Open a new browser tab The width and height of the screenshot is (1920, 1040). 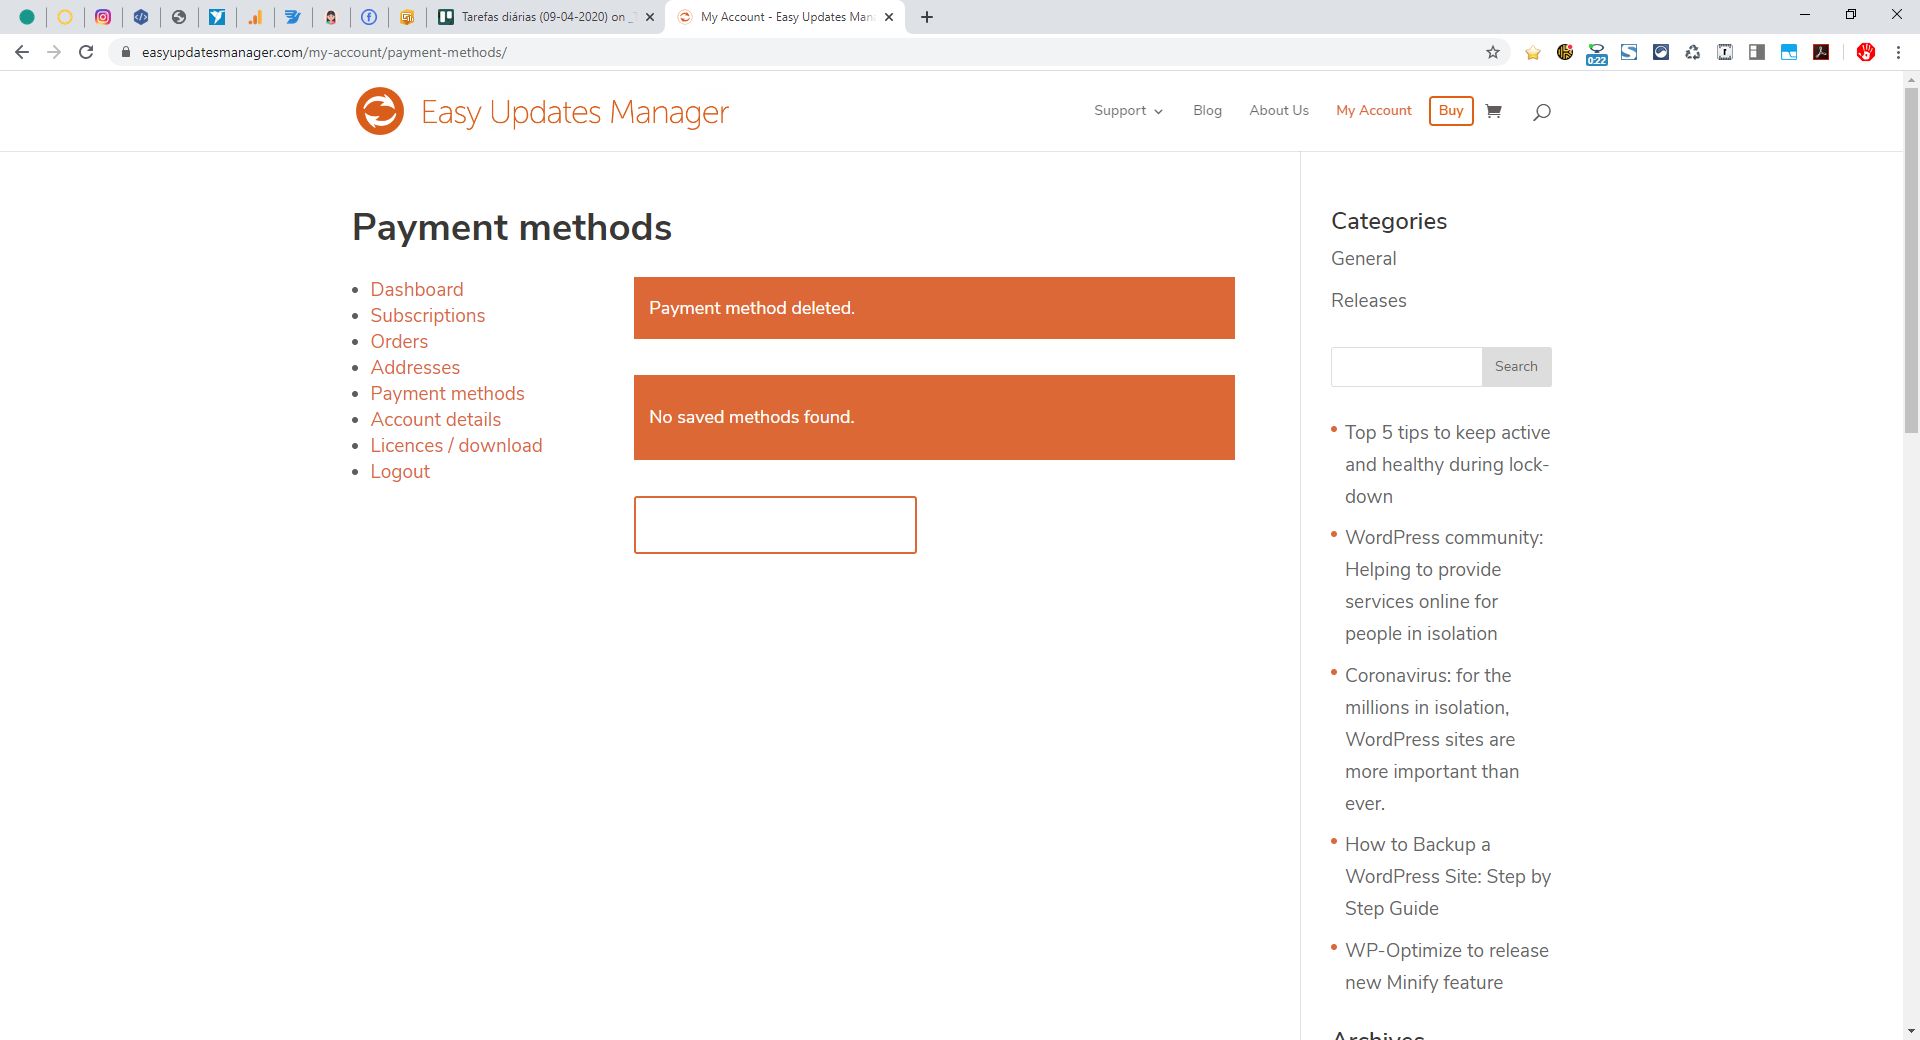pyautogui.click(x=927, y=17)
